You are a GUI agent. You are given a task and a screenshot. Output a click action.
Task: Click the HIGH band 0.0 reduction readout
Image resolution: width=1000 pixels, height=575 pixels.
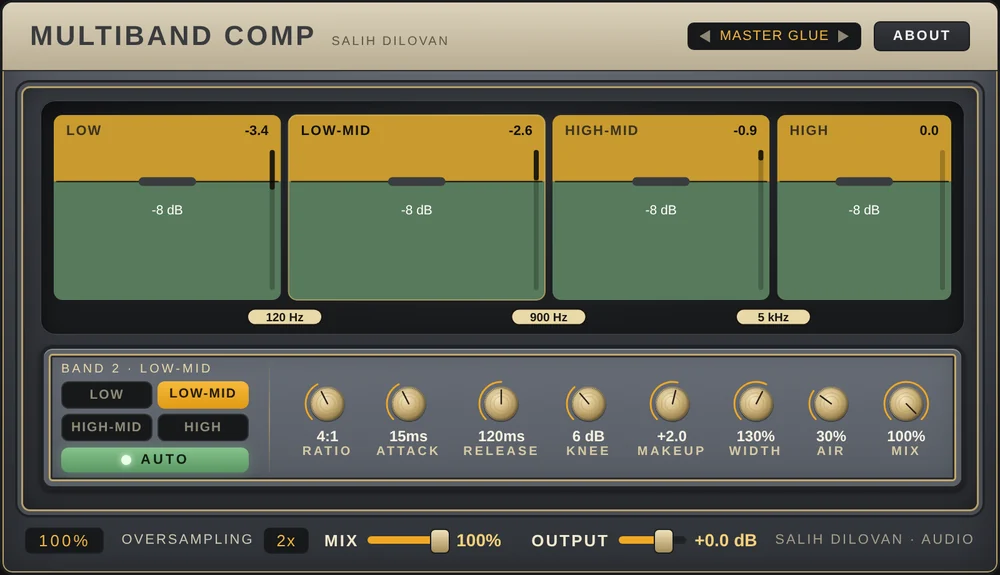click(929, 131)
